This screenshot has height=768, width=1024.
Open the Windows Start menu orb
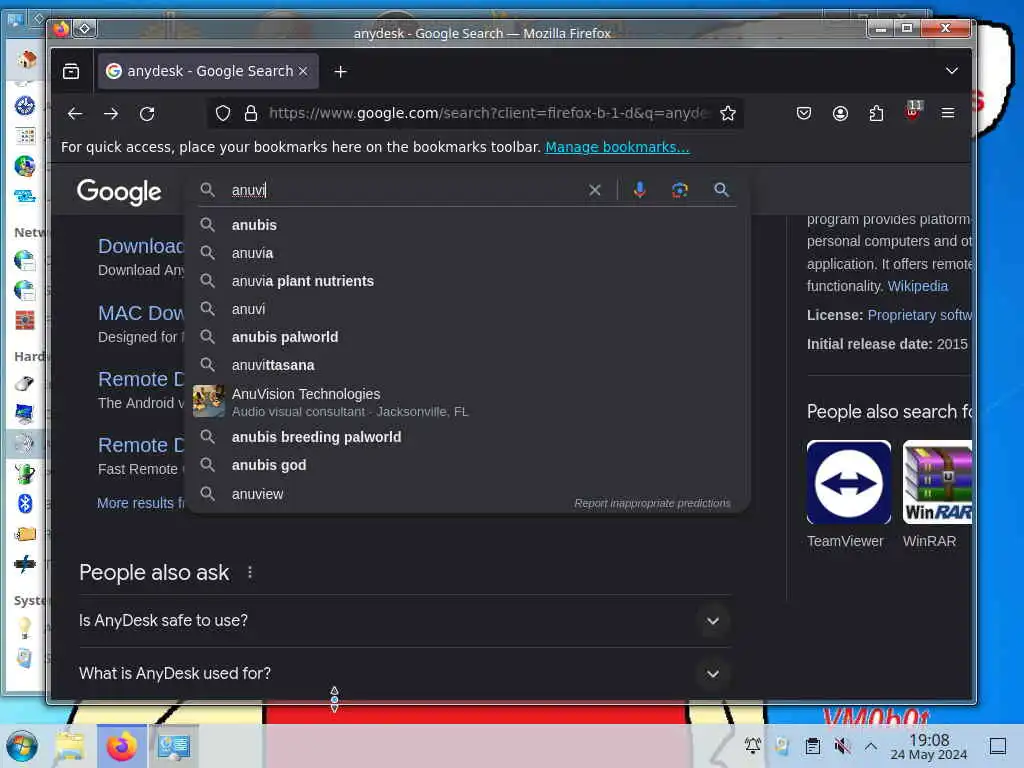pos(22,746)
